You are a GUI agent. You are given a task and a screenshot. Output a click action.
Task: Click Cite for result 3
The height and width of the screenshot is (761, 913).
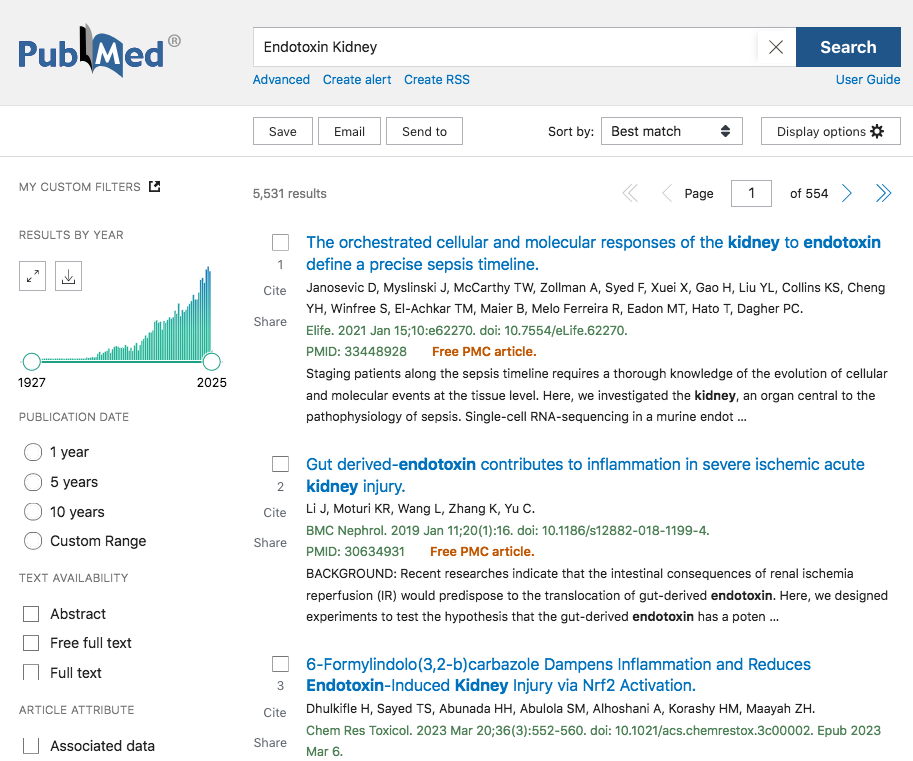click(x=275, y=713)
